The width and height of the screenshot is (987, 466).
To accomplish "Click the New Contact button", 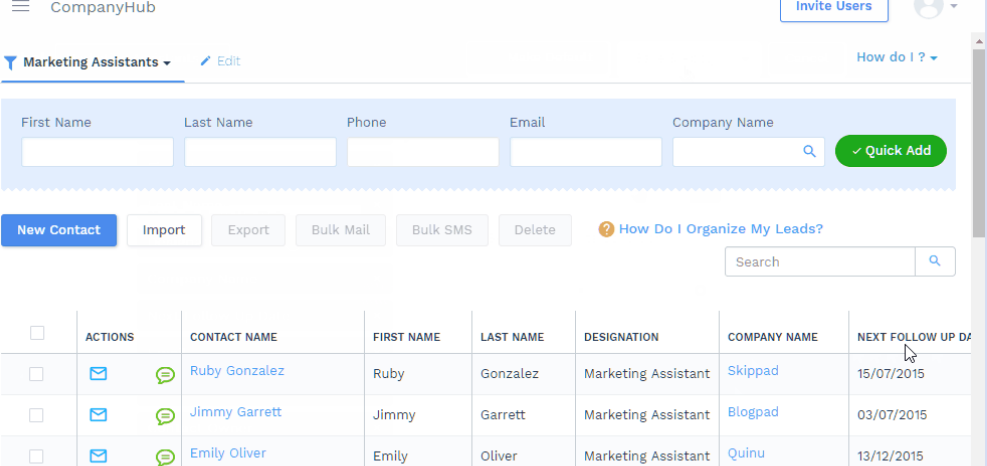I will point(59,230).
